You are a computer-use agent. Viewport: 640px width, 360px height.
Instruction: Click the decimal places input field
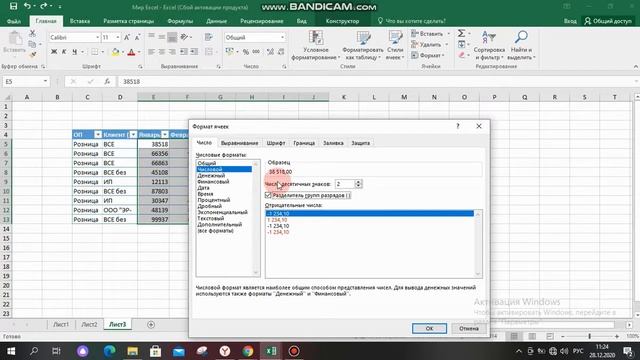[344, 184]
